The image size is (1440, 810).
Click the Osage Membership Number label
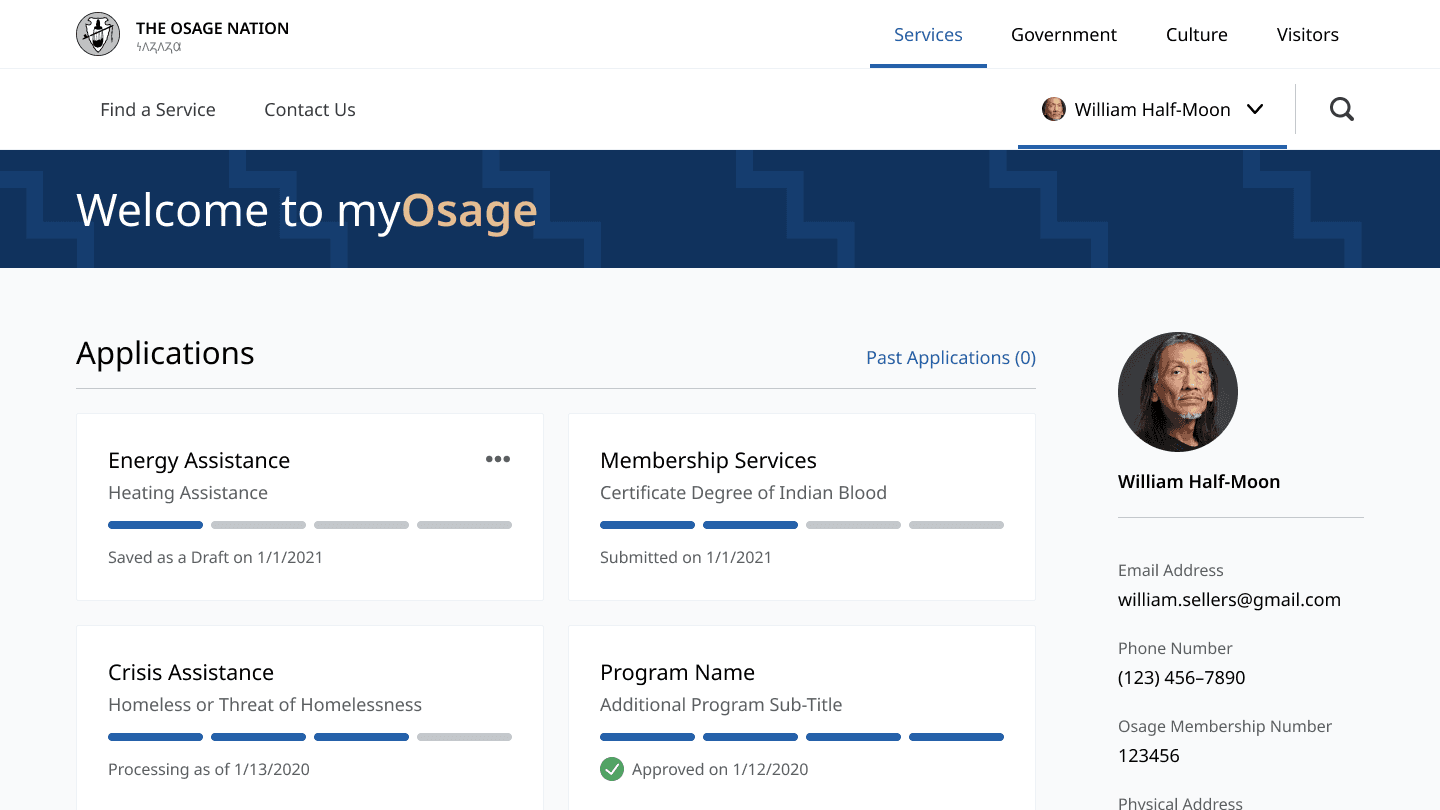click(x=1225, y=726)
